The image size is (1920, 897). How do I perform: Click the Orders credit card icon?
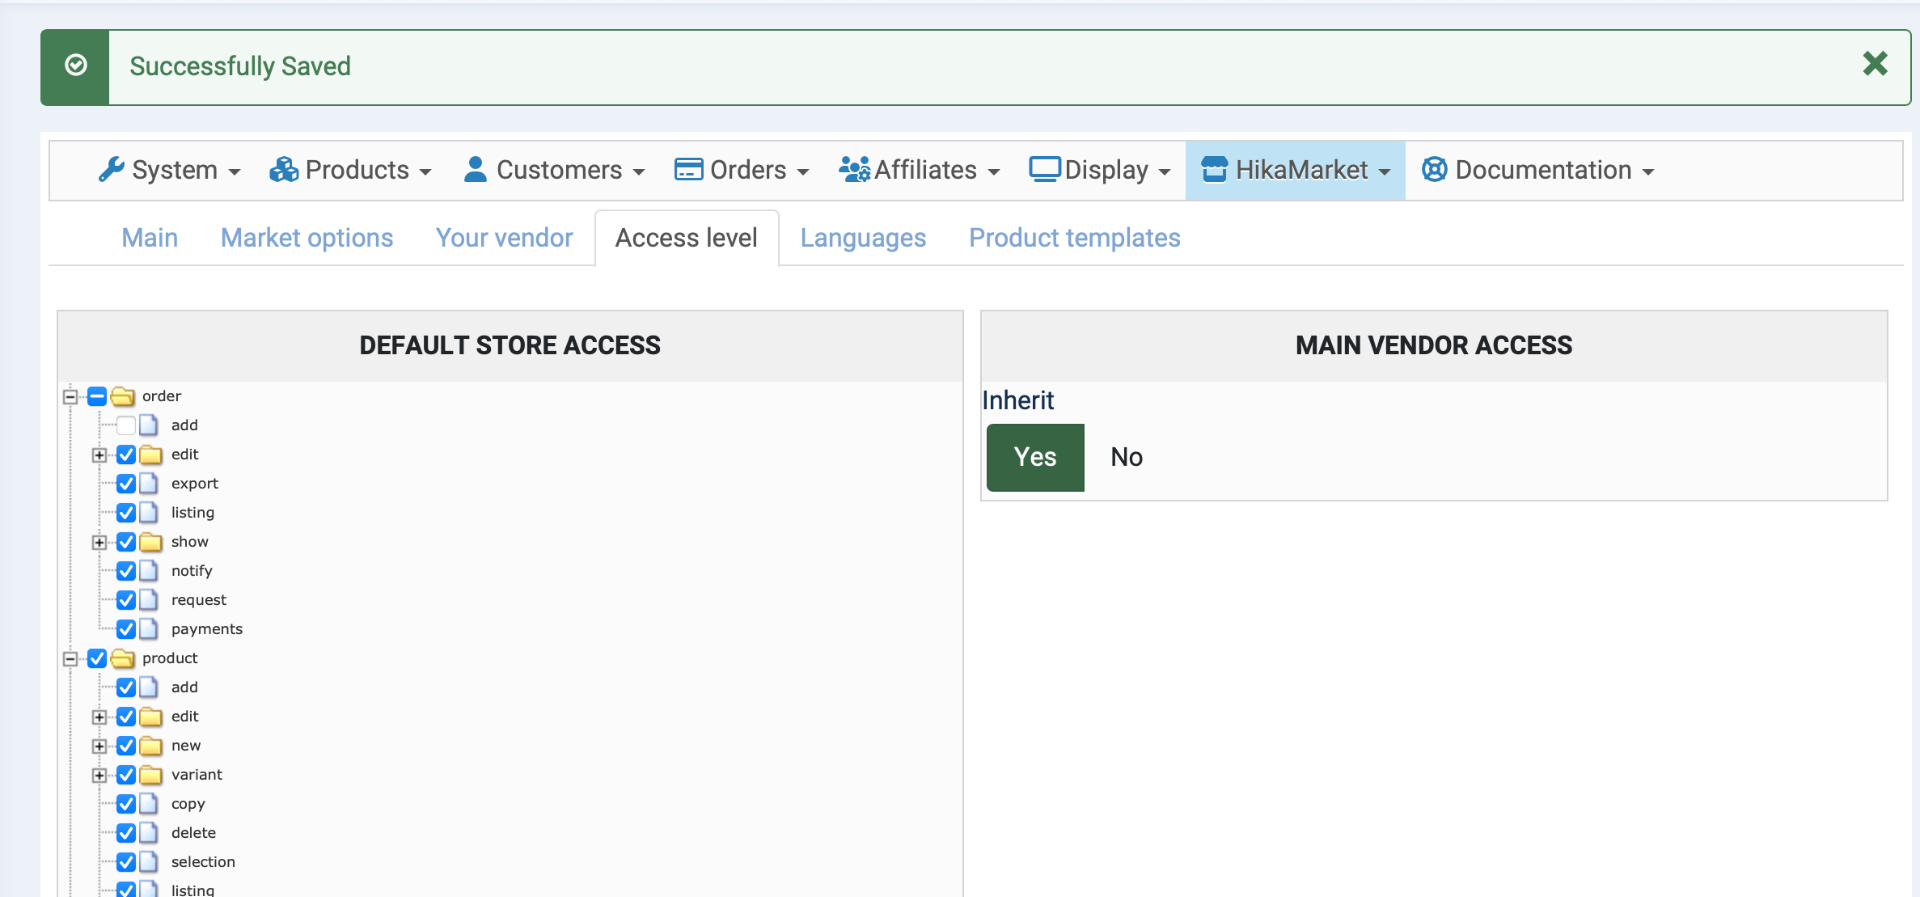688,170
